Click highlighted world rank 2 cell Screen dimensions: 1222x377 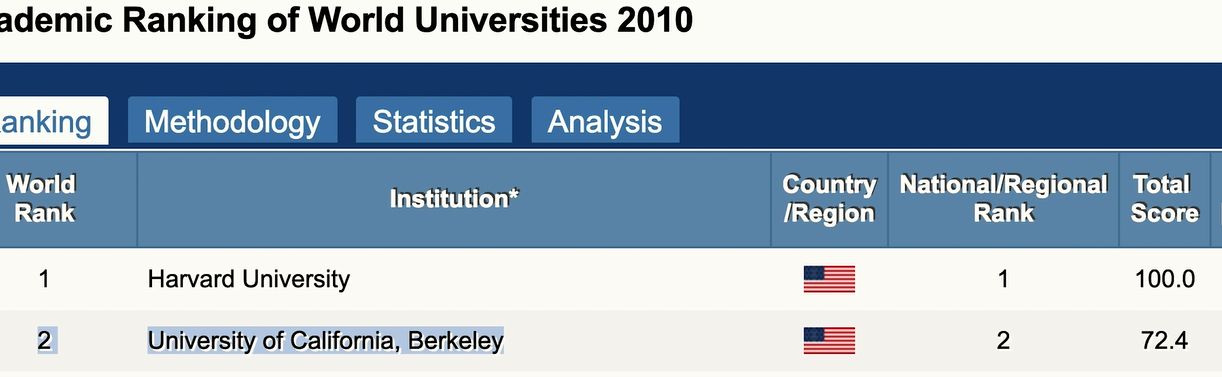coord(44,341)
